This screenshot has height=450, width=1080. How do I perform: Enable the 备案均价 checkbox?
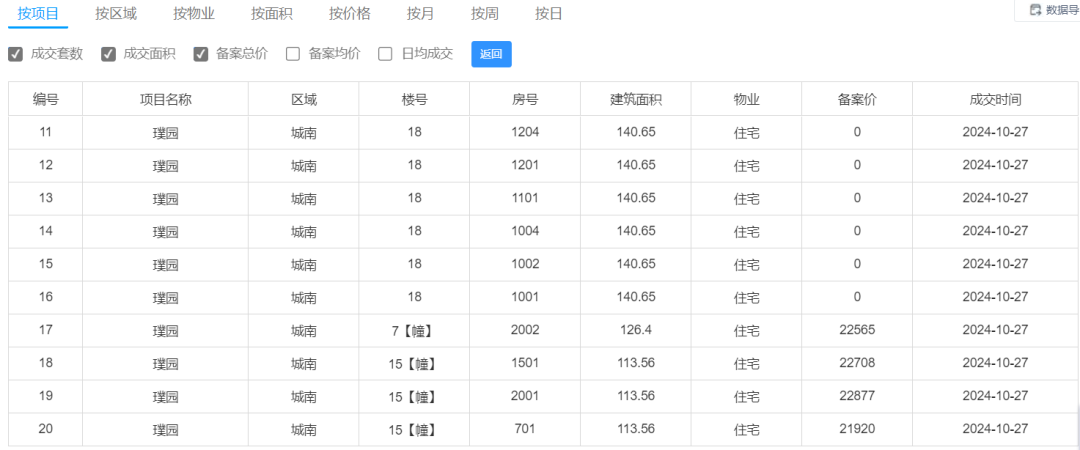pyautogui.click(x=293, y=54)
